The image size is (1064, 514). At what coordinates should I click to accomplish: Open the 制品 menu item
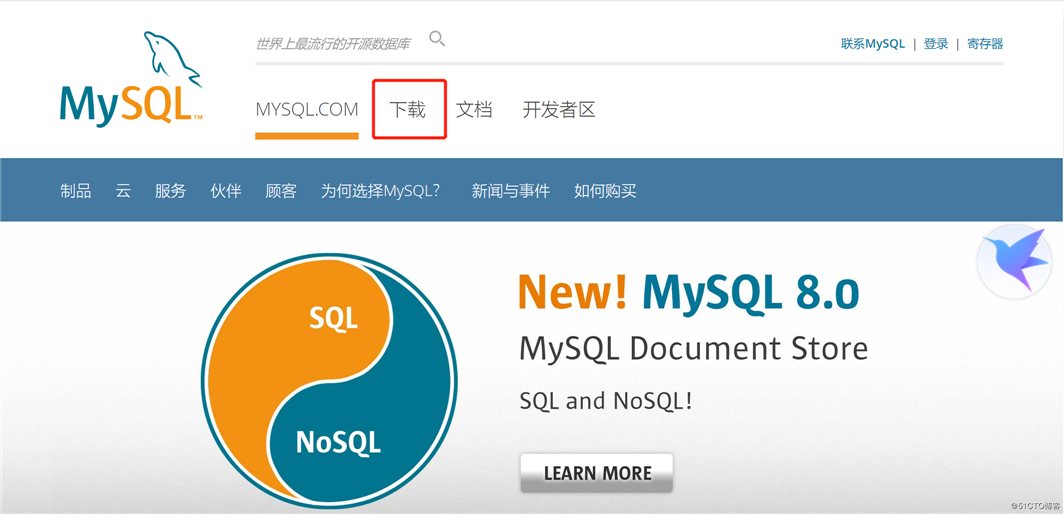(x=75, y=191)
